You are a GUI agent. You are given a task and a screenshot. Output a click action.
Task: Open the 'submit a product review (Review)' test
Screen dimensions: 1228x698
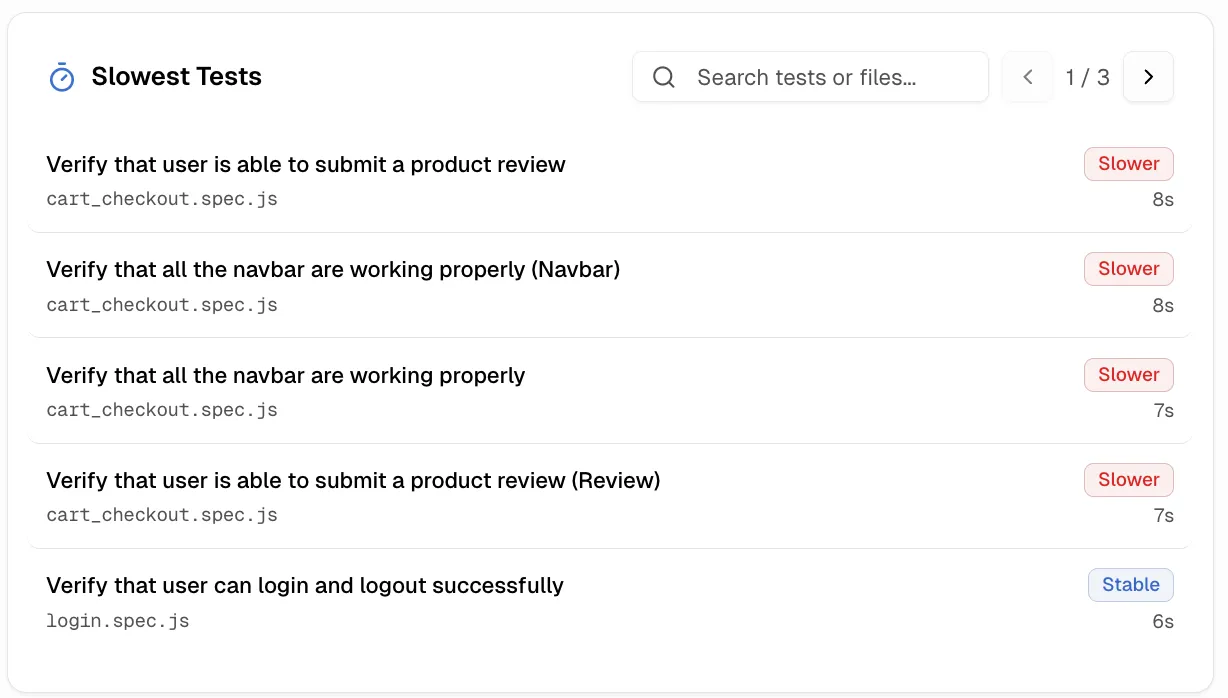[353, 480]
